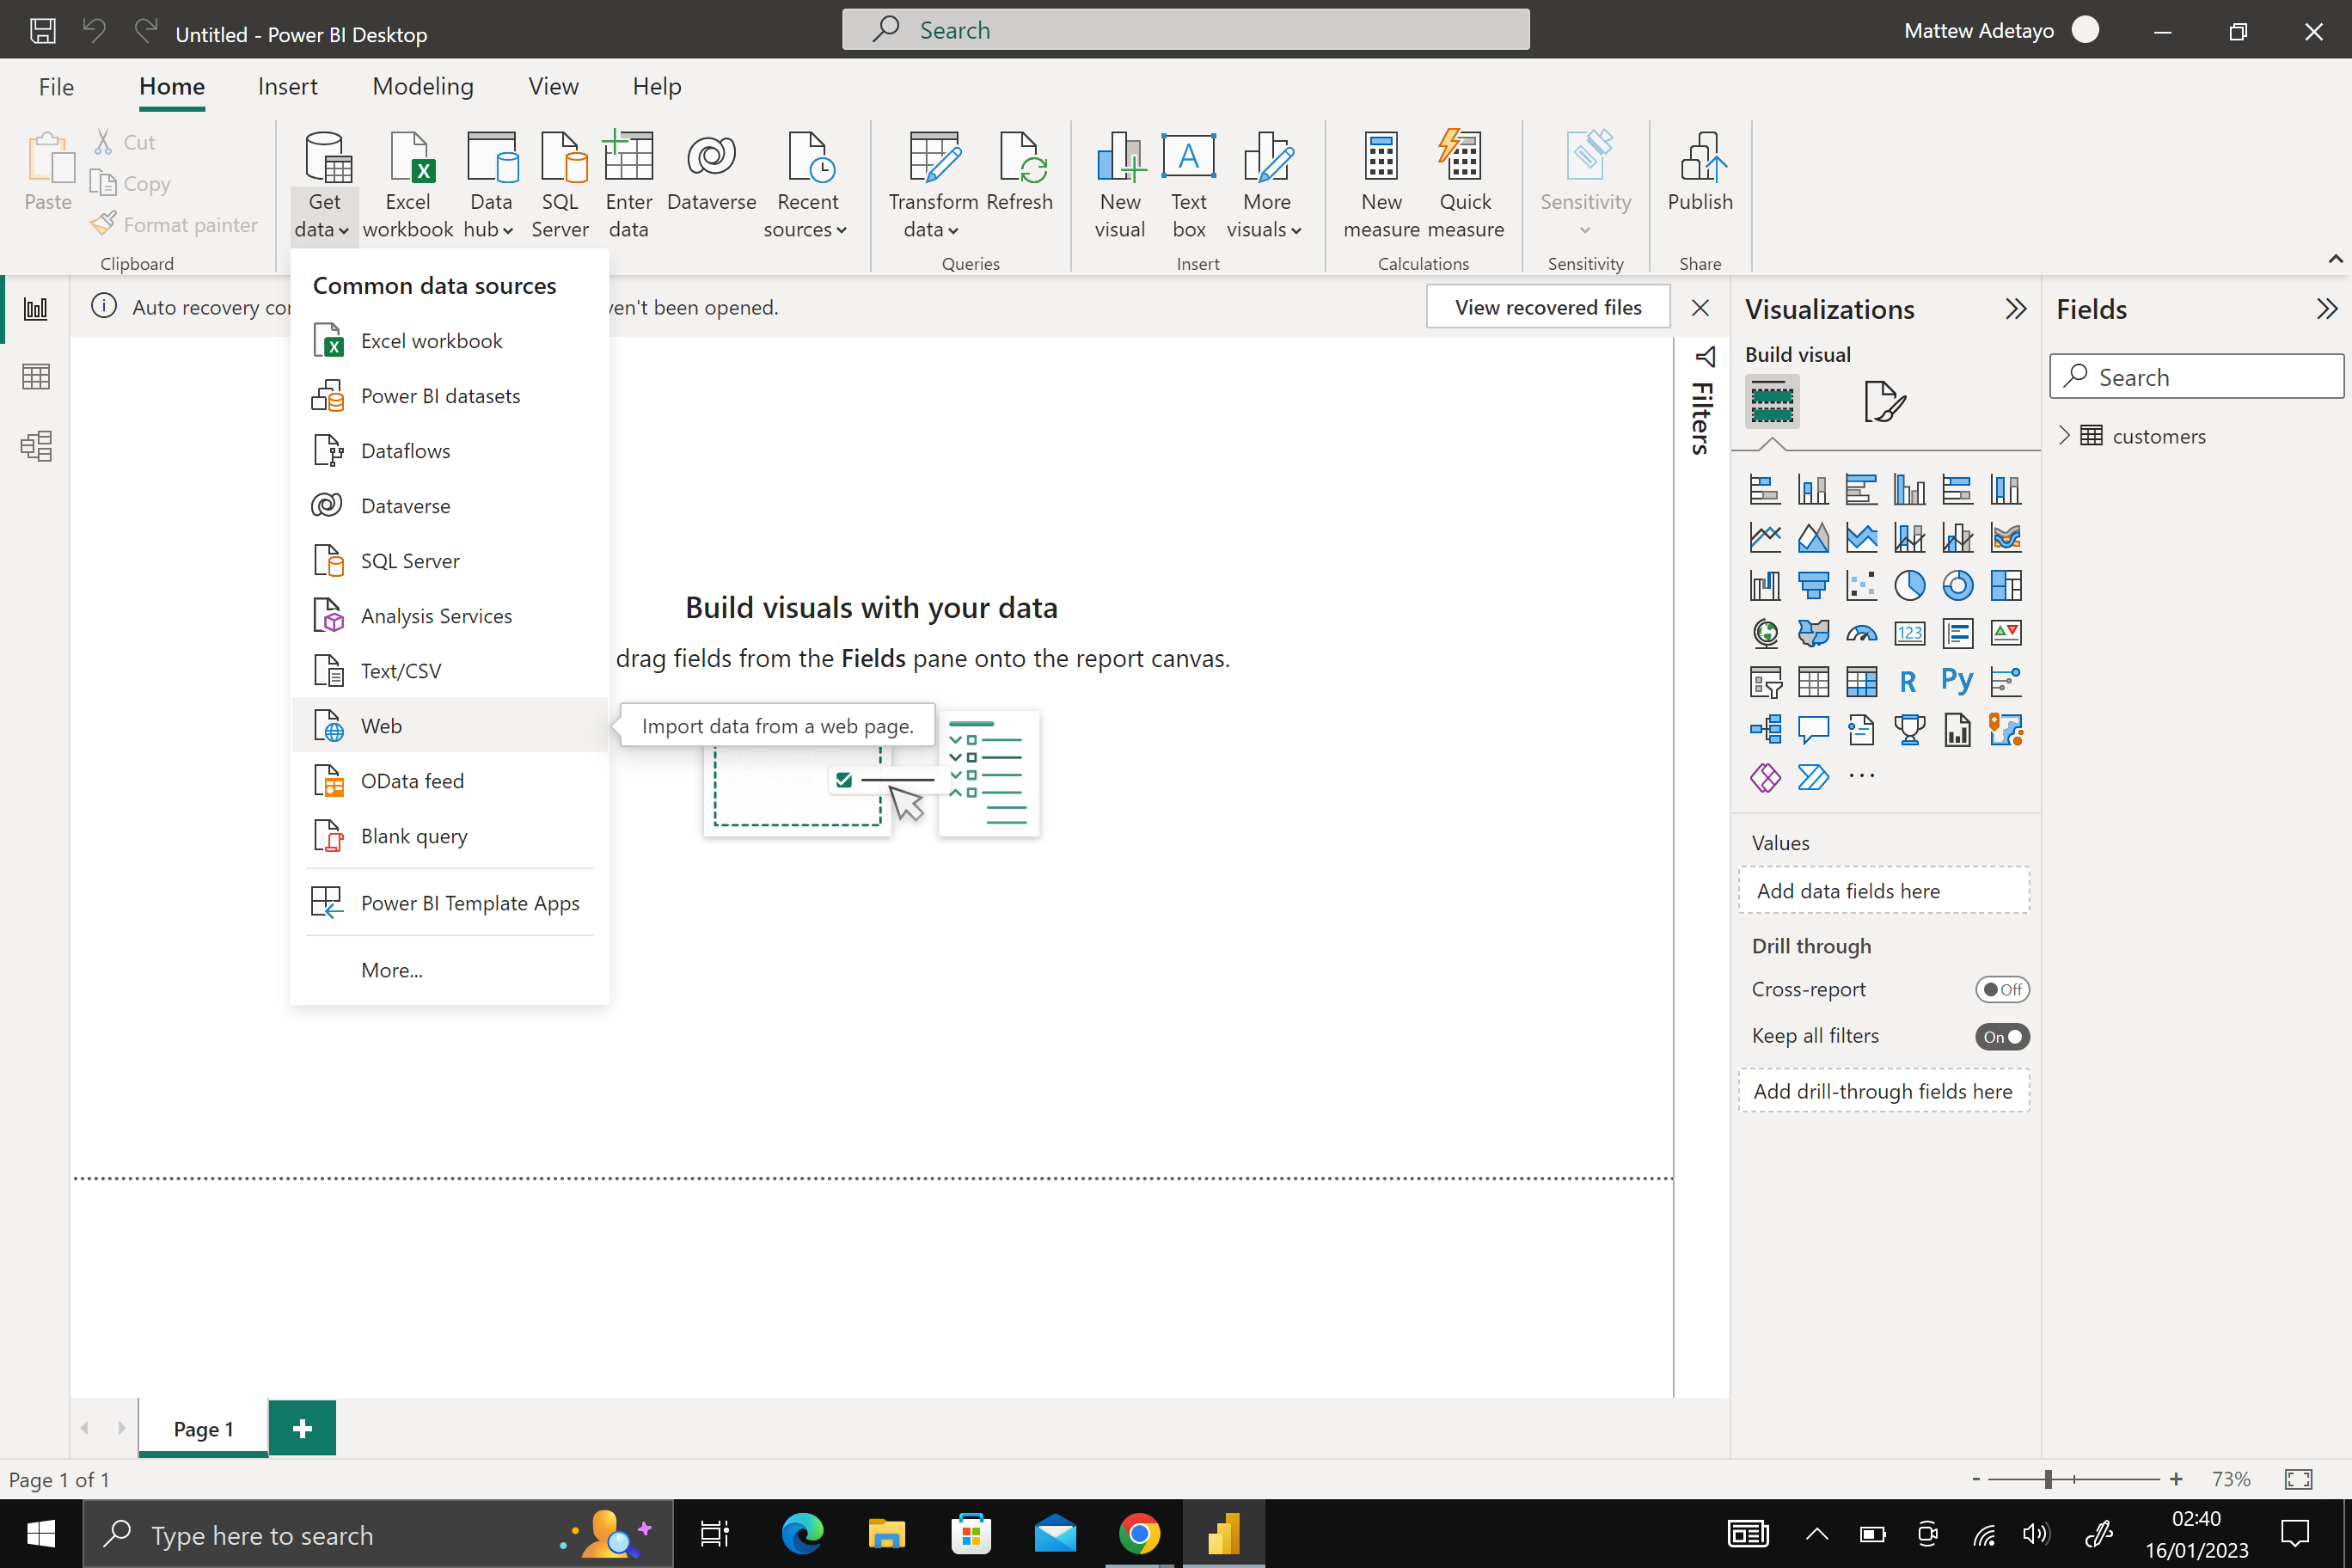
Task: Click Enter data in the ribbon
Action: click(628, 185)
